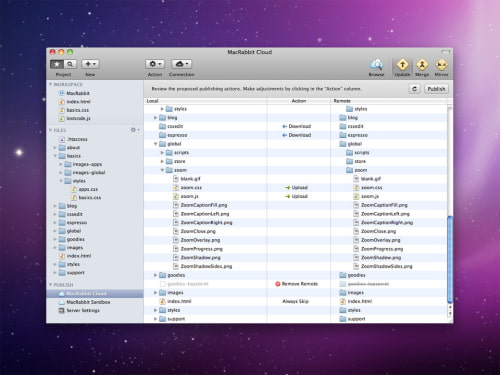Expand the about folder in sidebar
500x375 pixels.
point(55,147)
